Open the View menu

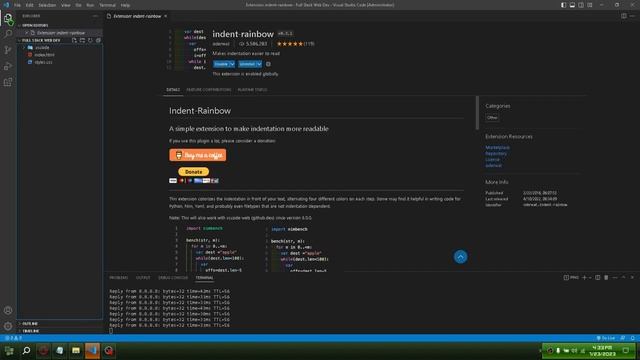click(x=66, y=5)
